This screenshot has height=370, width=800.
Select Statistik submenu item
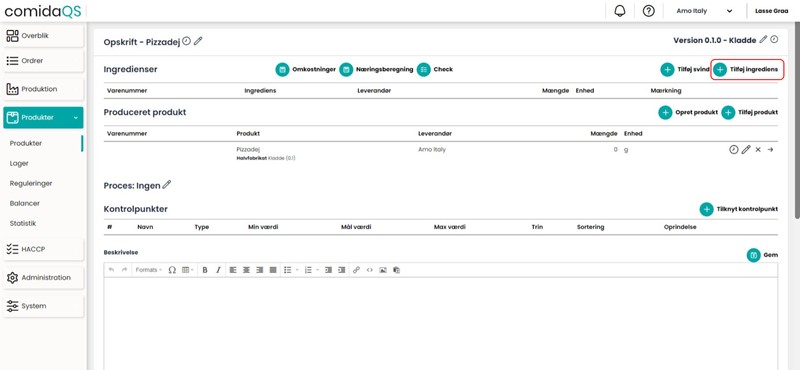tap(23, 224)
